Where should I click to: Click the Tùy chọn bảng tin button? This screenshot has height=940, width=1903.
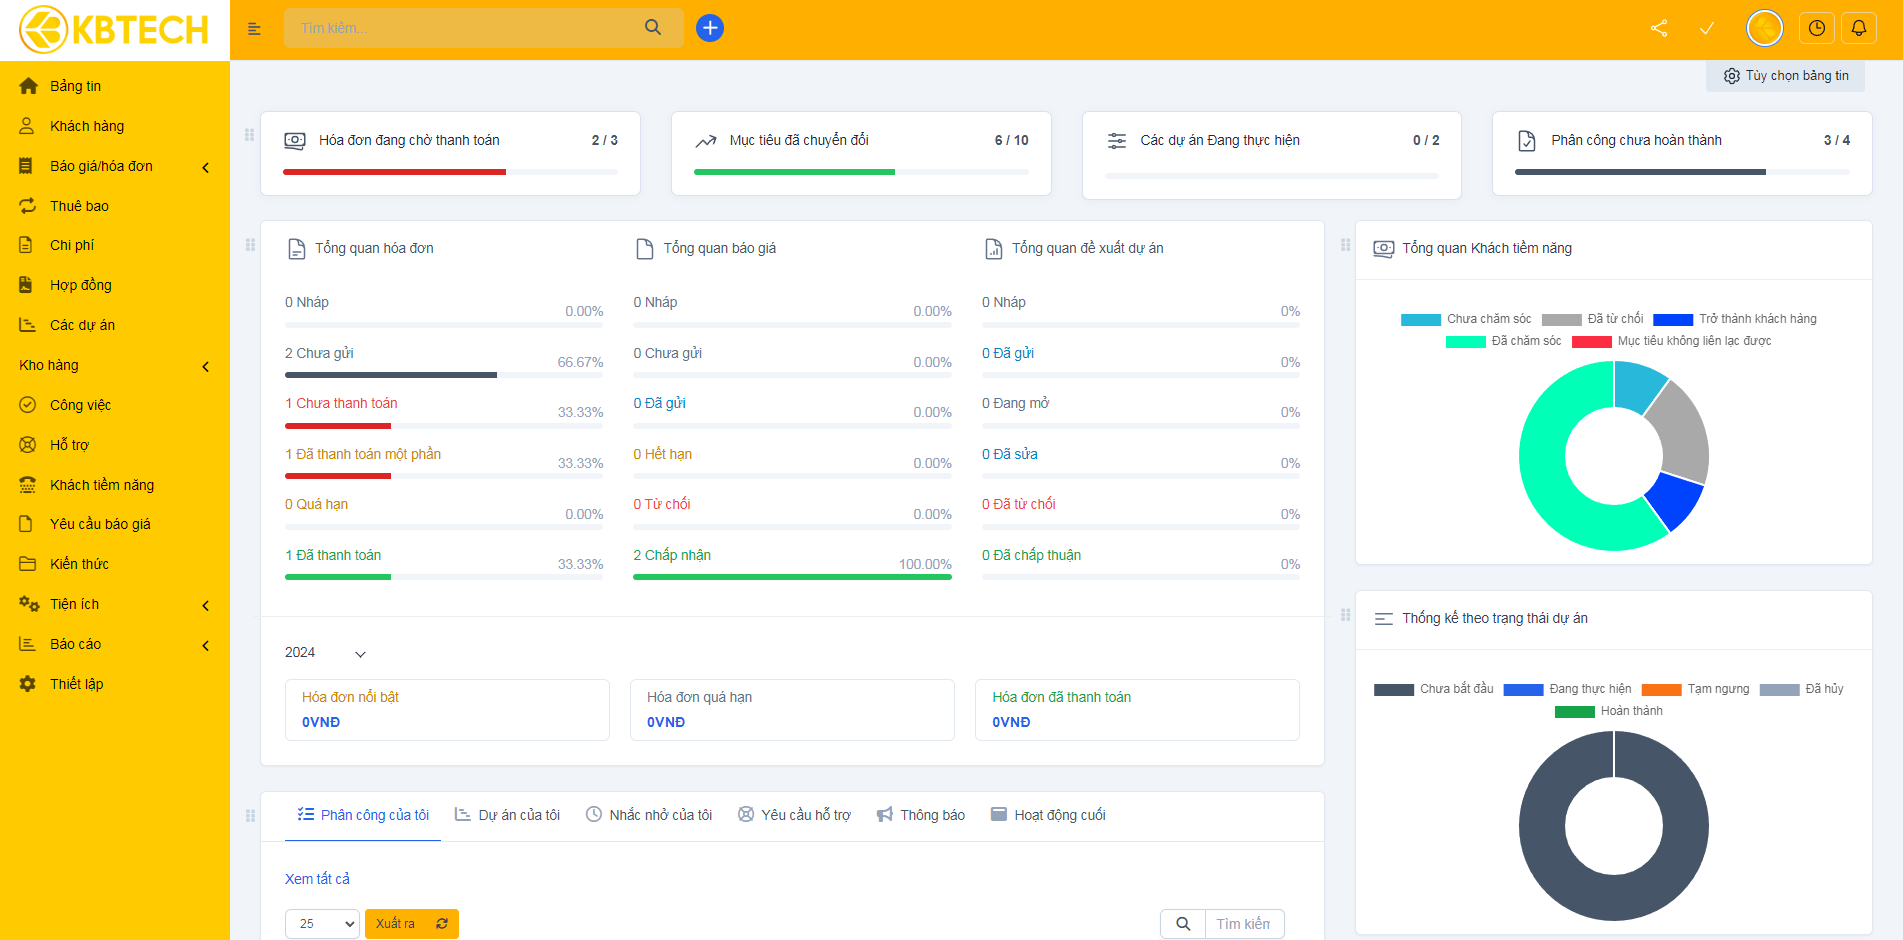[1786, 76]
